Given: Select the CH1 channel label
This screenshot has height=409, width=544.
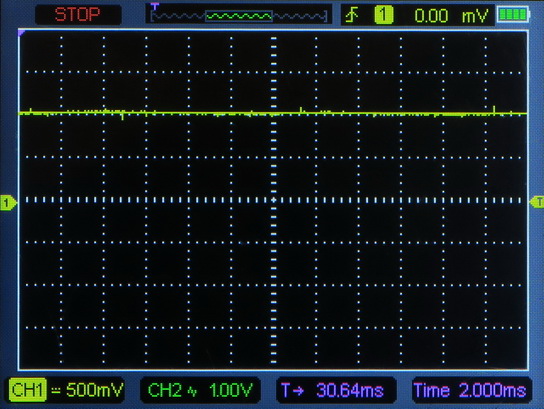Looking at the screenshot, I should pos(27,390).
